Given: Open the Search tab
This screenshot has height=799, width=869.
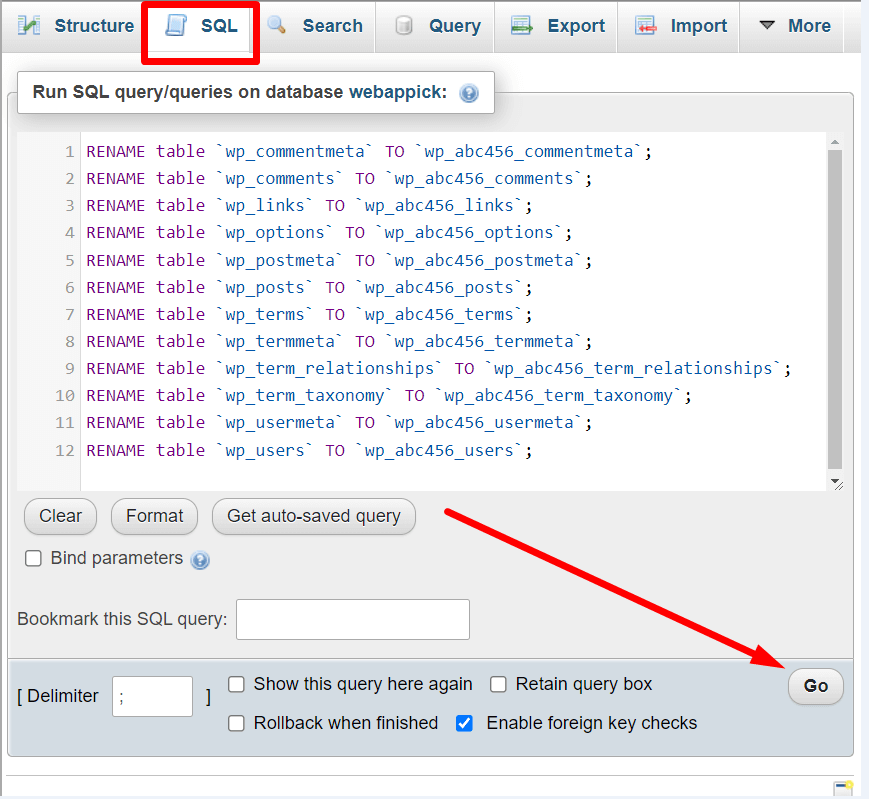Looking at the screenshot, I should coord(315,26).
